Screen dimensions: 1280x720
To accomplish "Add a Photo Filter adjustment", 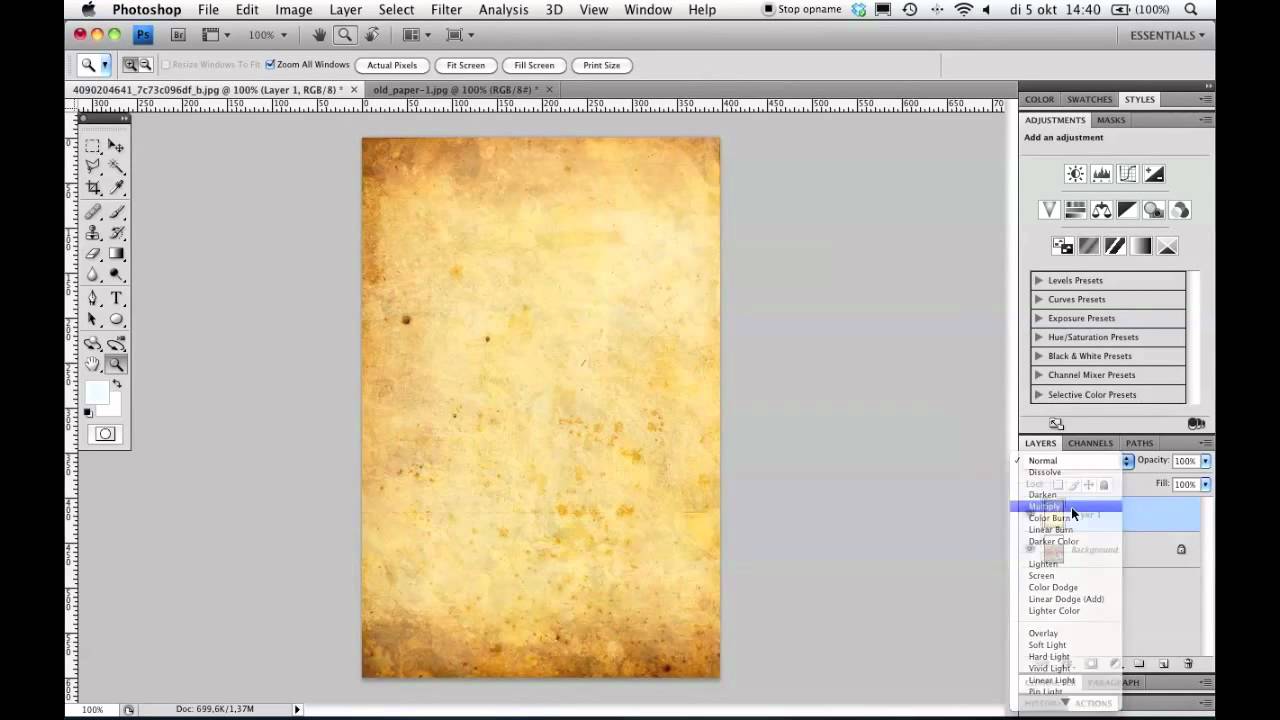I will point(1153,210).
